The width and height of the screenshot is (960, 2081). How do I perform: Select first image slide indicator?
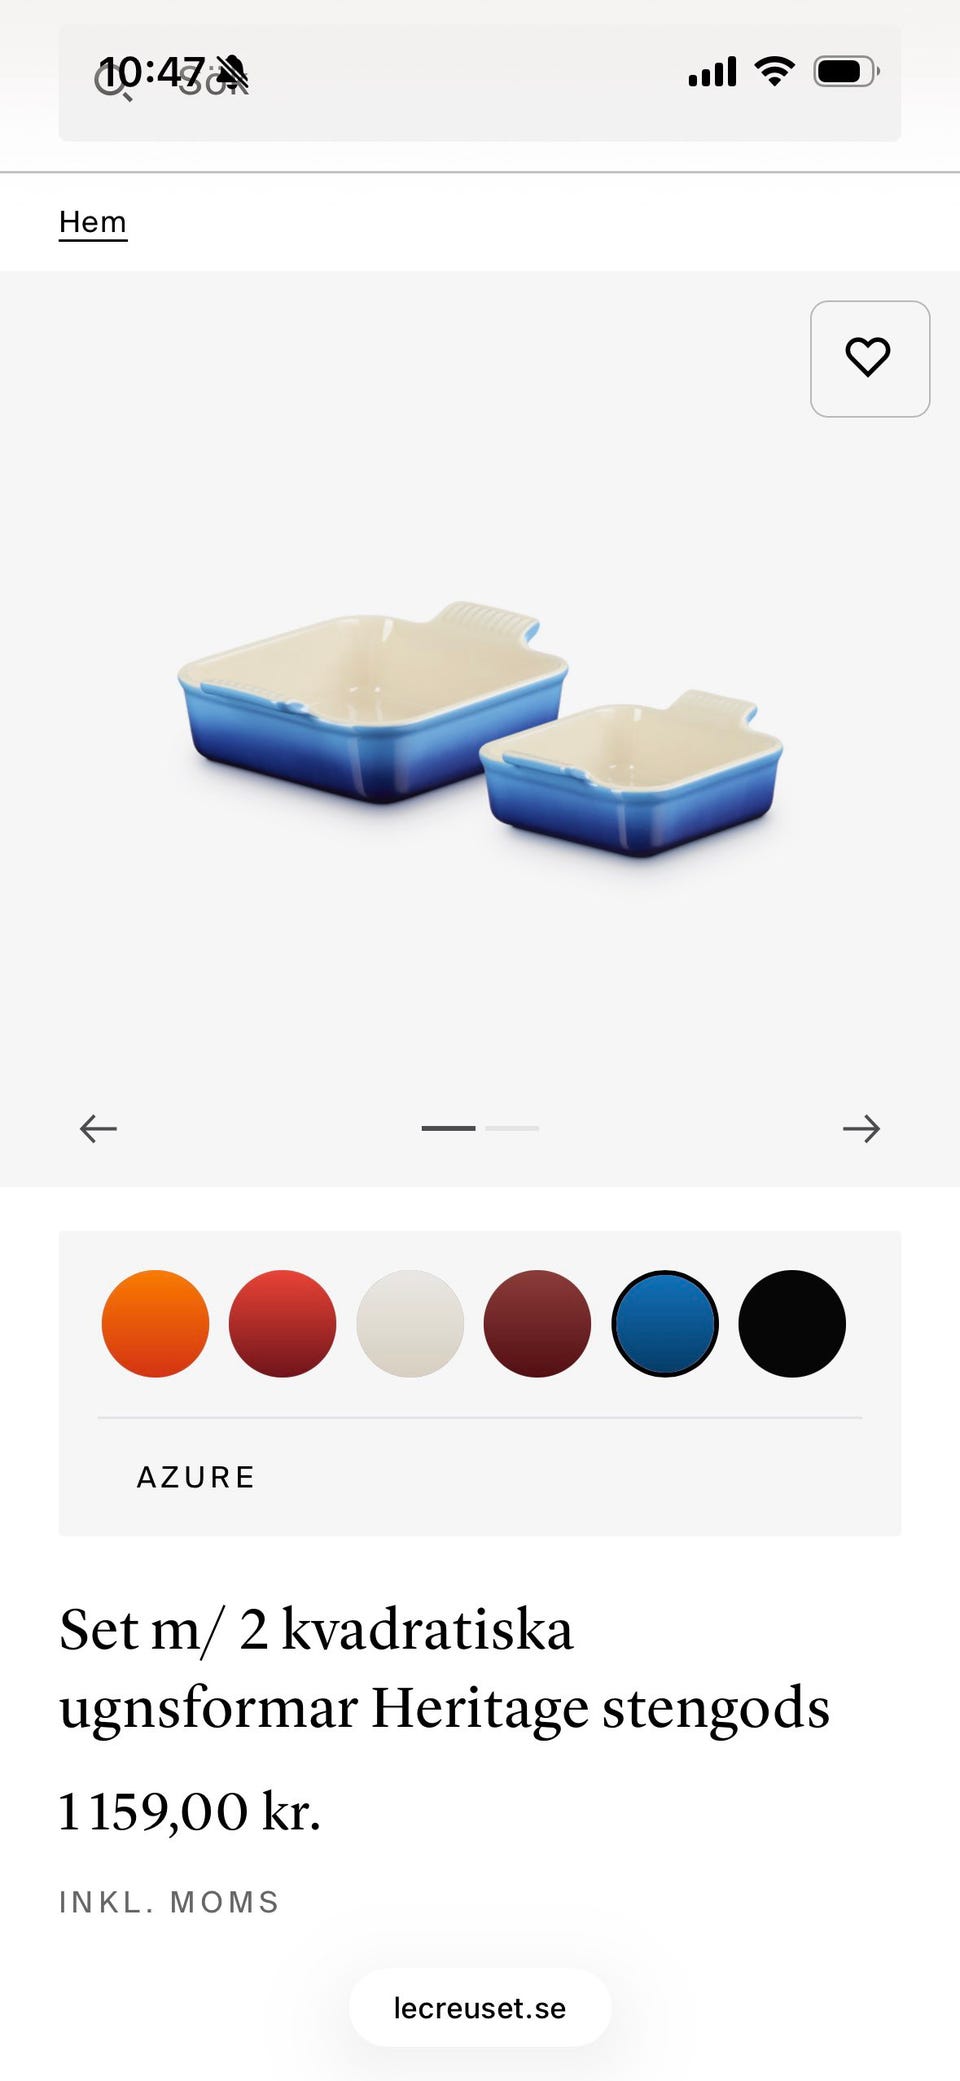pyautogui.click(x=448, y=1128)
